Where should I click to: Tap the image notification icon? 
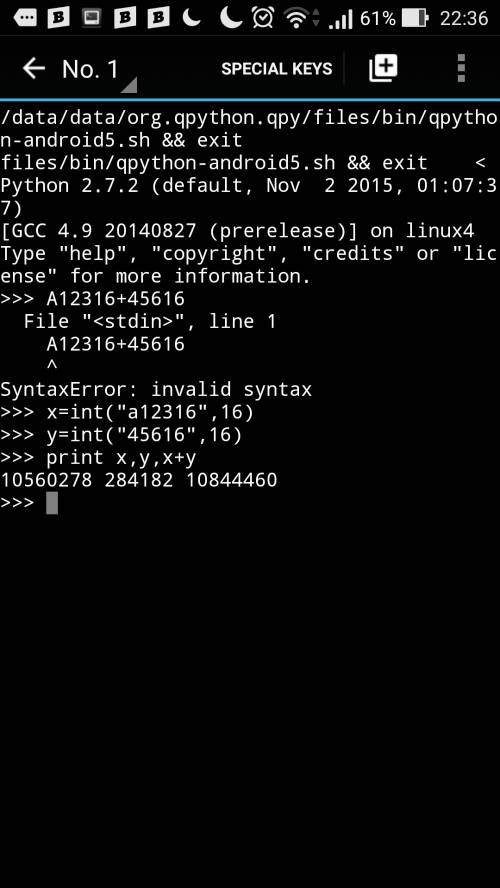(x=91, y=18)
